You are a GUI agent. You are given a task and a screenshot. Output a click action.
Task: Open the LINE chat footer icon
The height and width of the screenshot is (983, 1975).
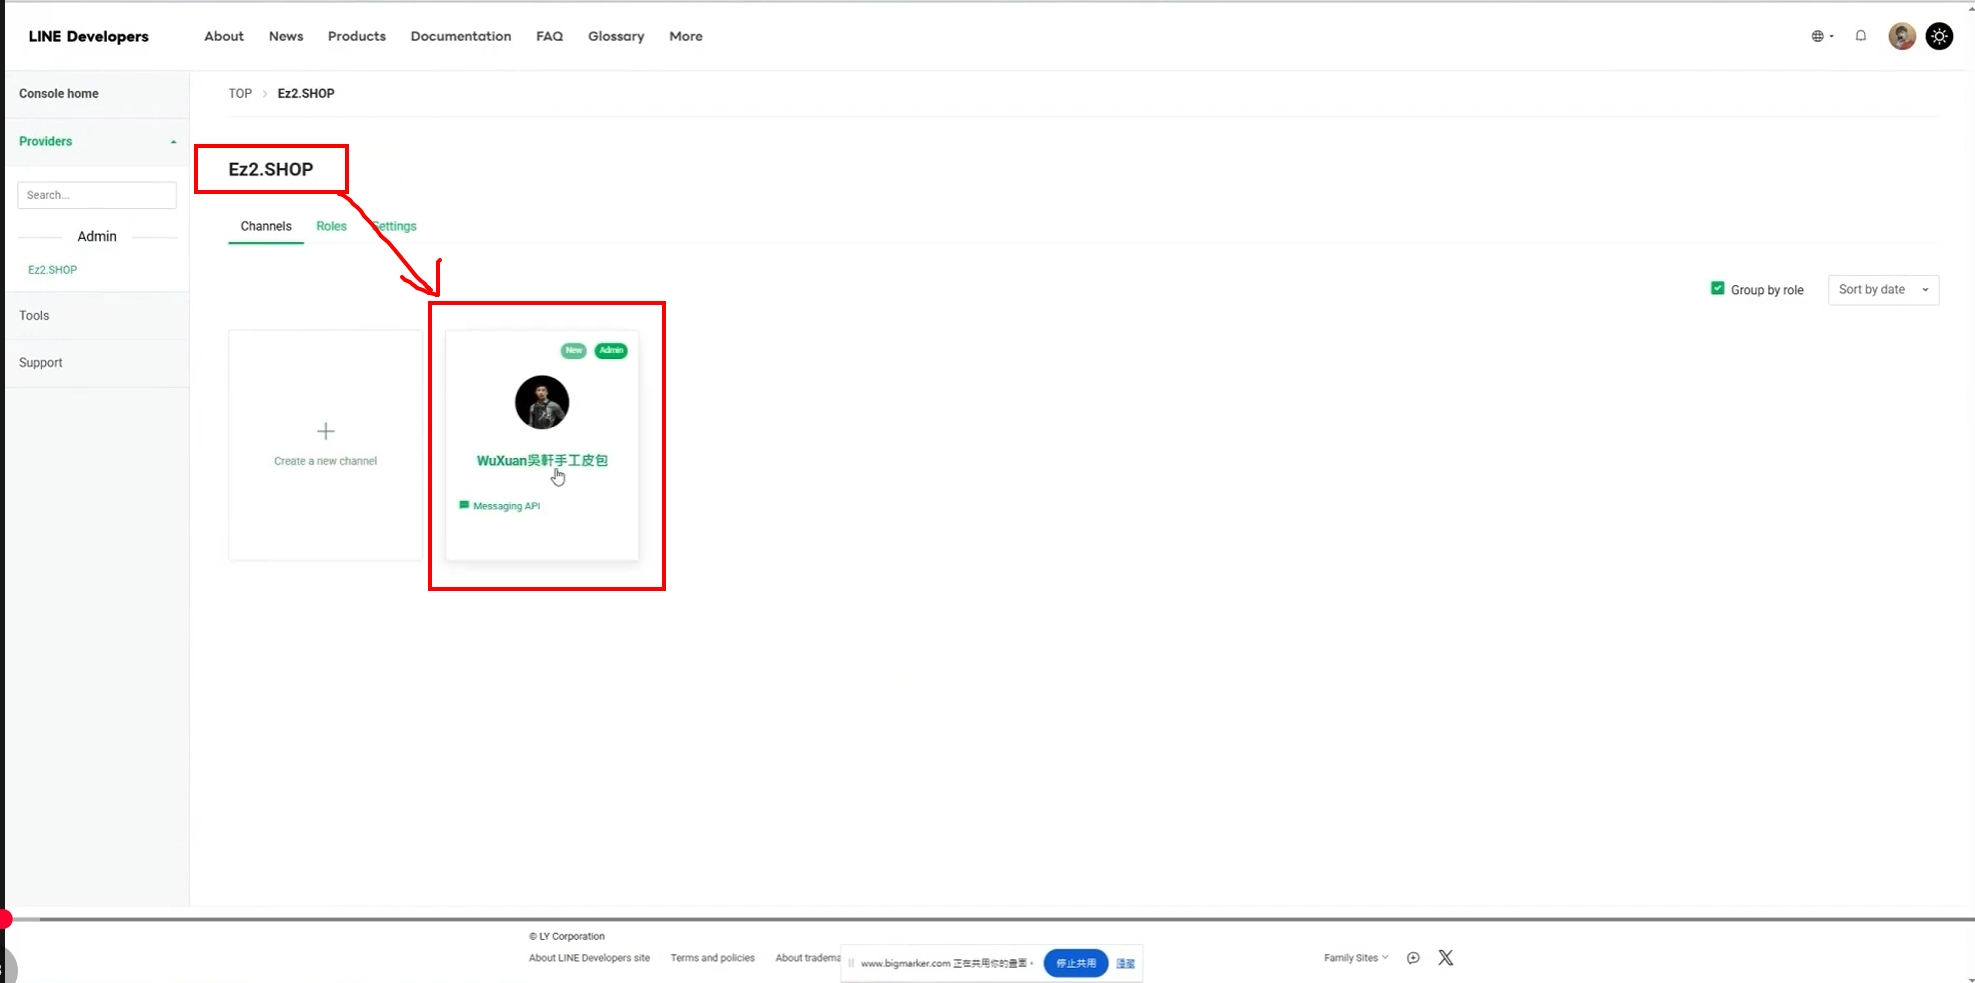tap(1413, 957)
